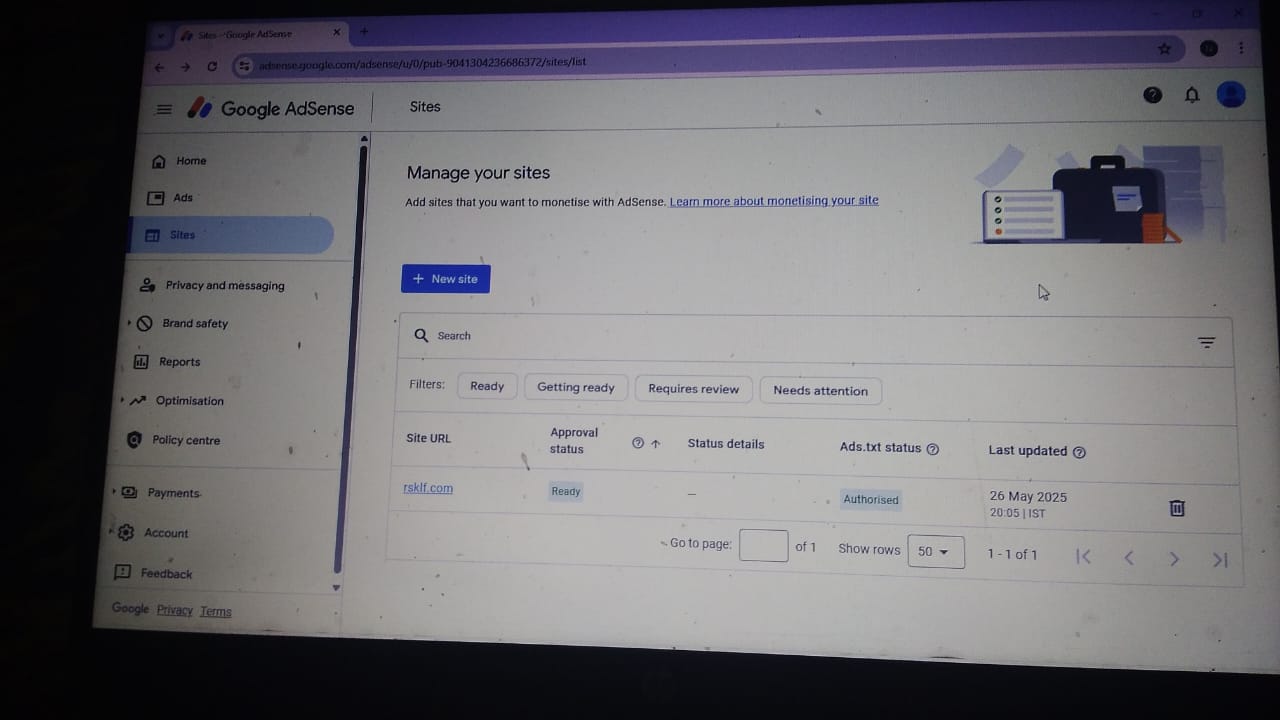
Task: Reload the page in browser toolbar
Action: click(x=212, y=66)
